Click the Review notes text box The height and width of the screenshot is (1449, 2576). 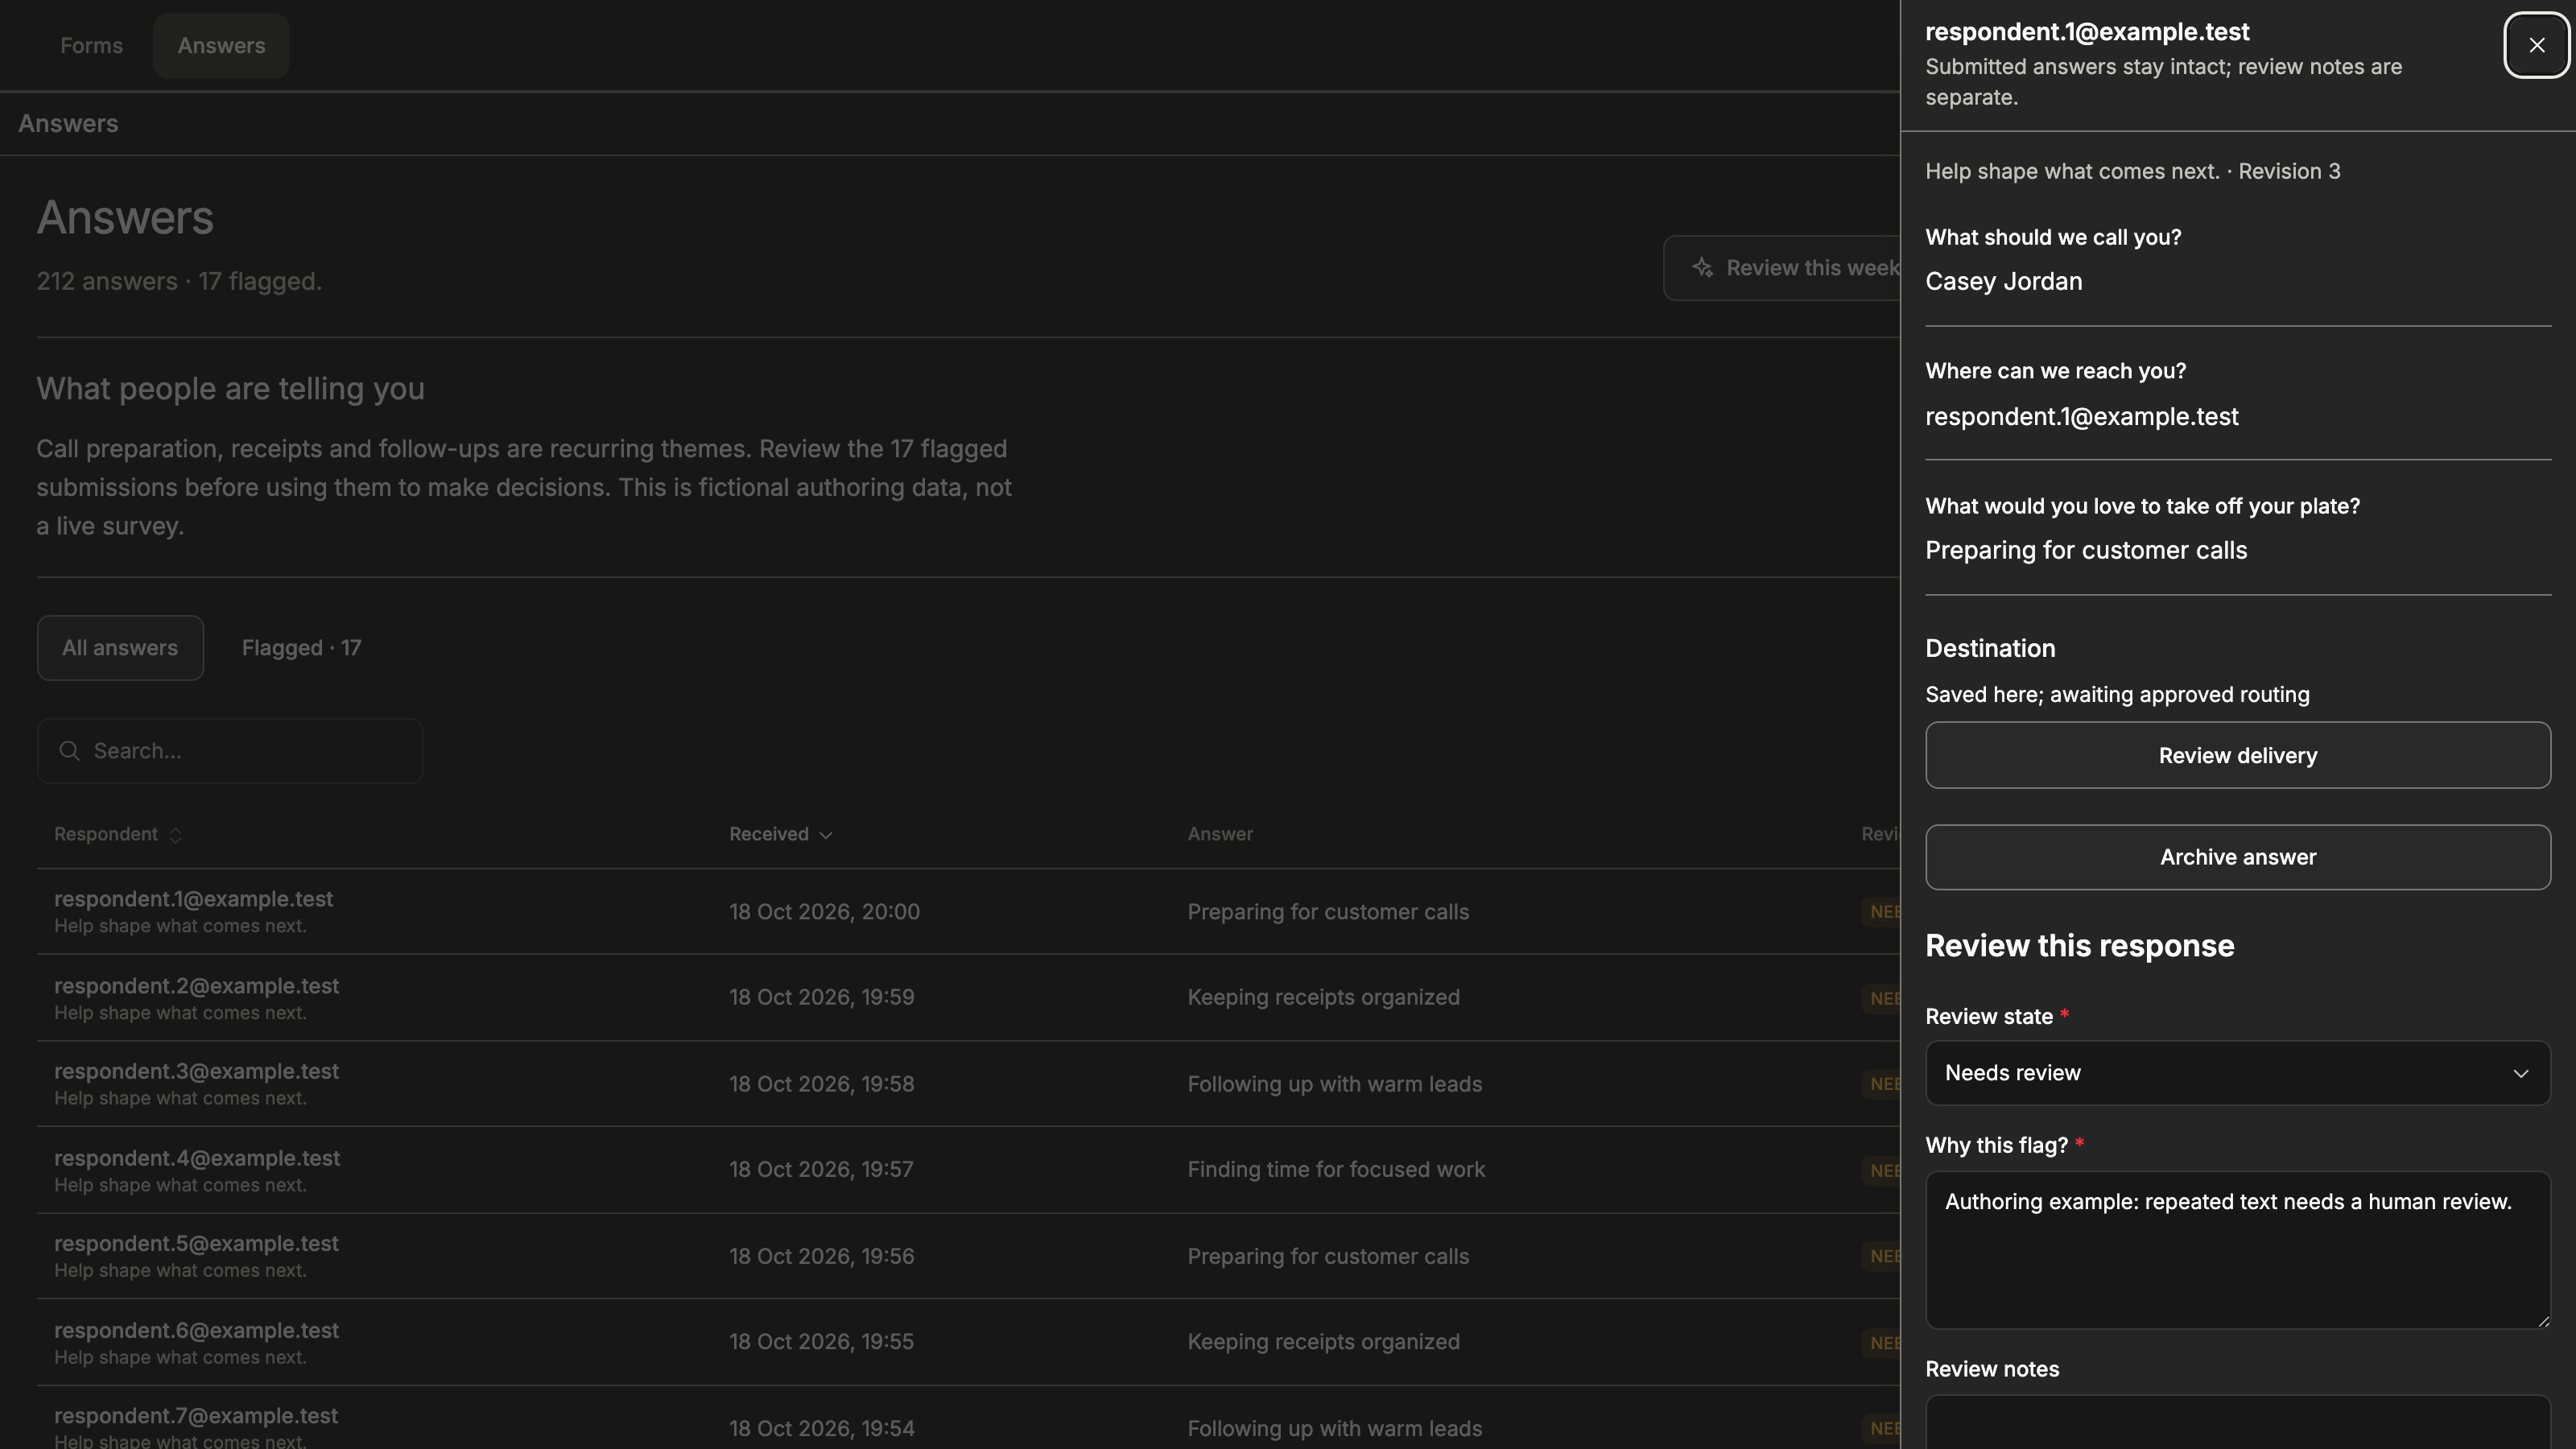tap(2237, 1422)
